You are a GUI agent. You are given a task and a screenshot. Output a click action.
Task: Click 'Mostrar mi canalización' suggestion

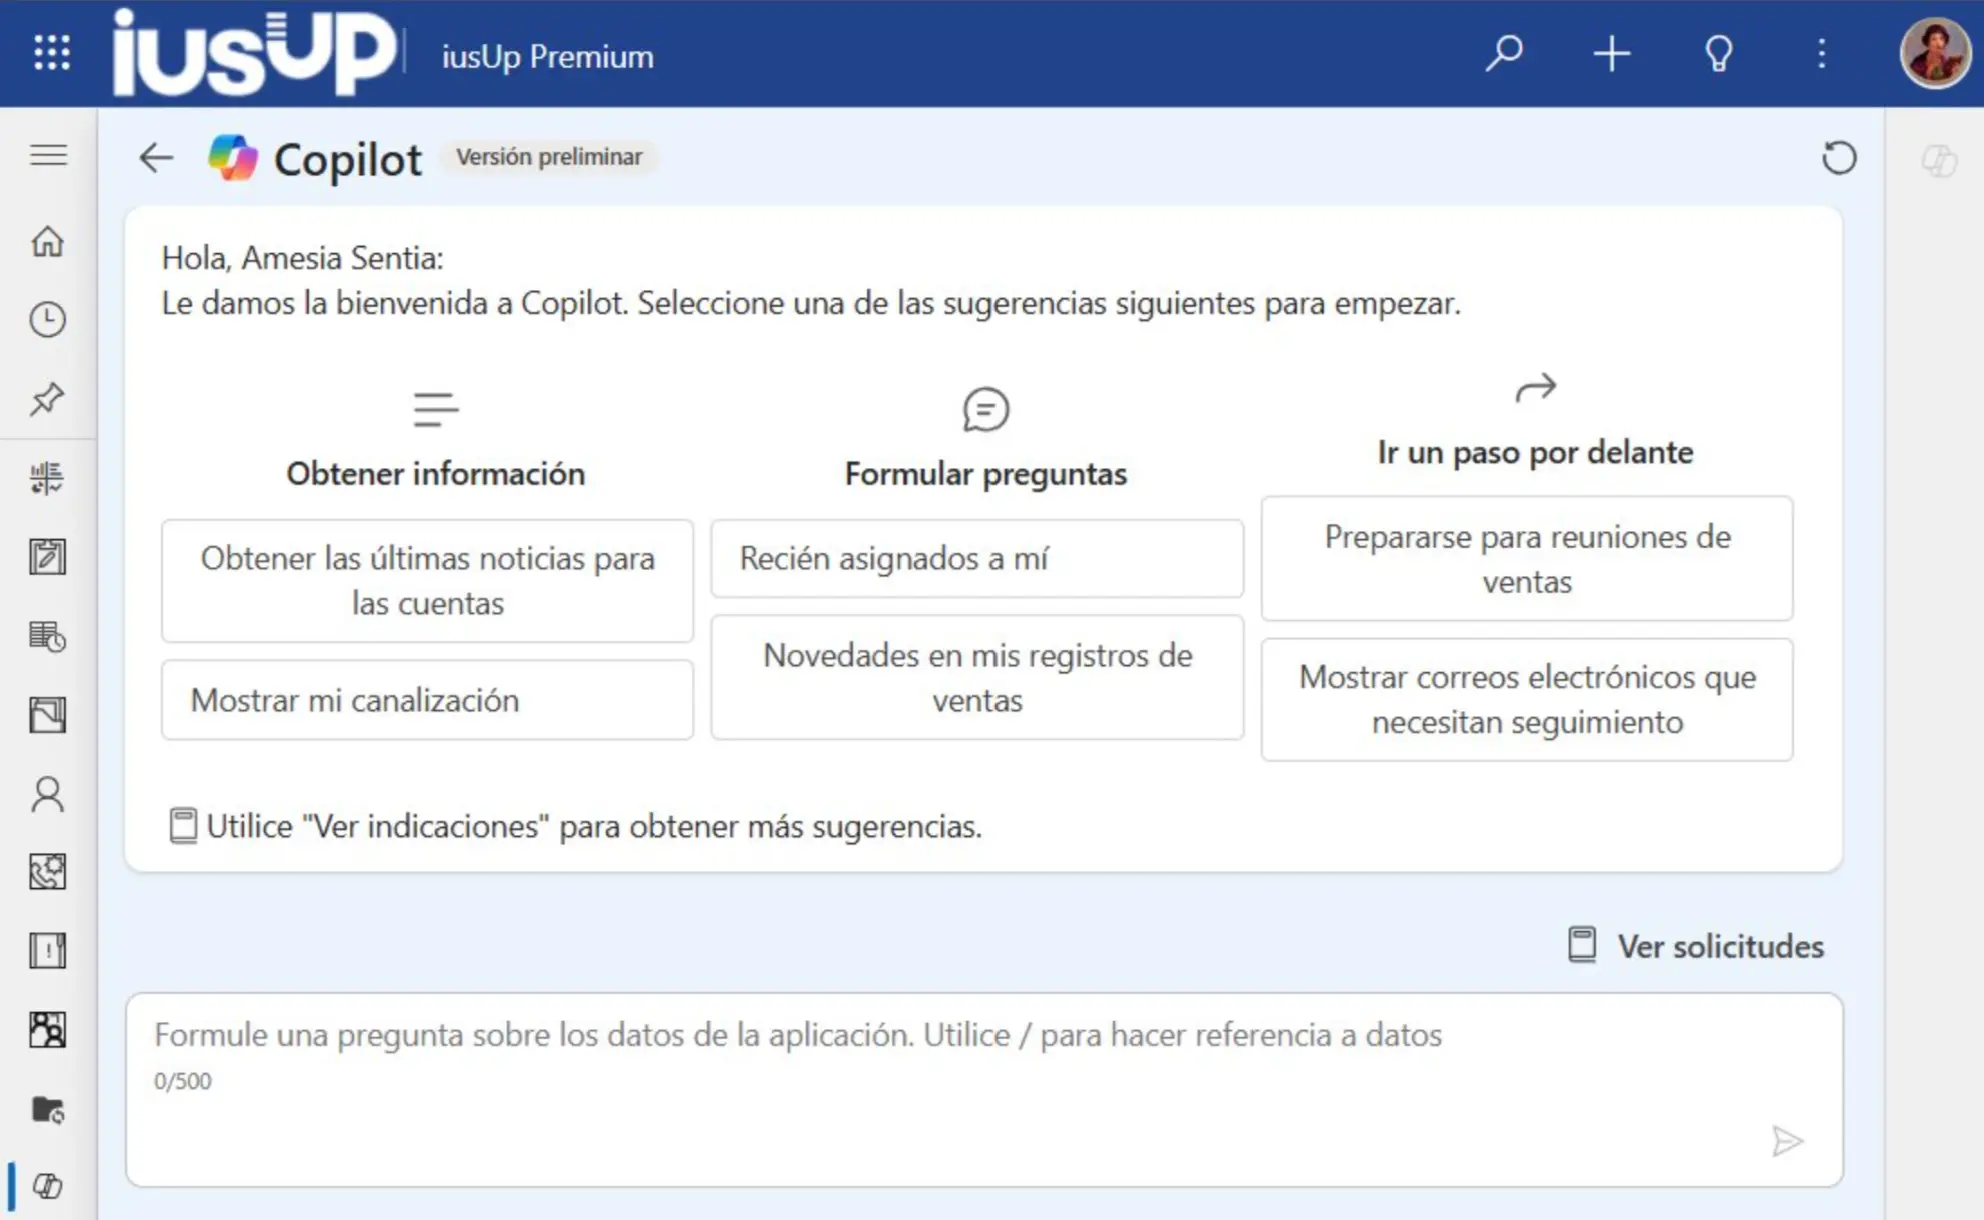pyautogui.click(x=427, y=700)
